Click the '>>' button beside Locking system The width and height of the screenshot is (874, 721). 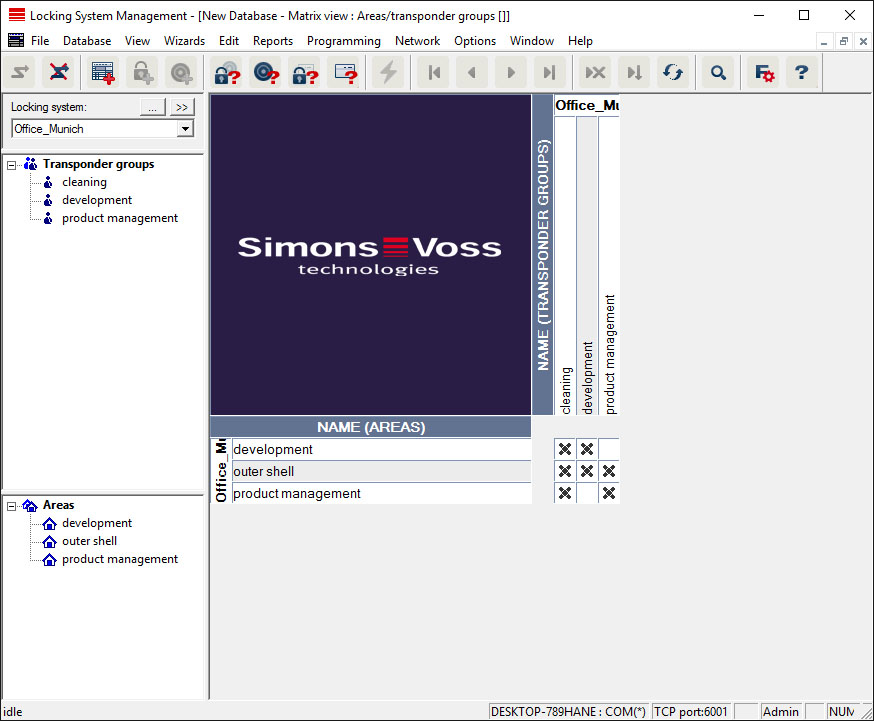(181, 107)
